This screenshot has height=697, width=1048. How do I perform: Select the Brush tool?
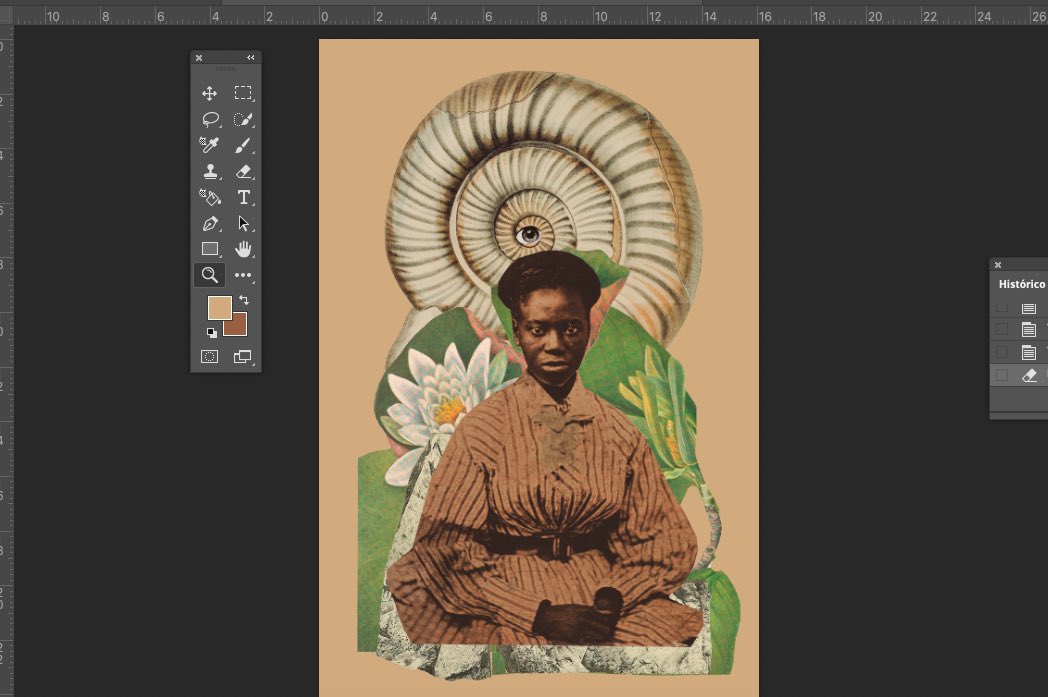[243, 145]
